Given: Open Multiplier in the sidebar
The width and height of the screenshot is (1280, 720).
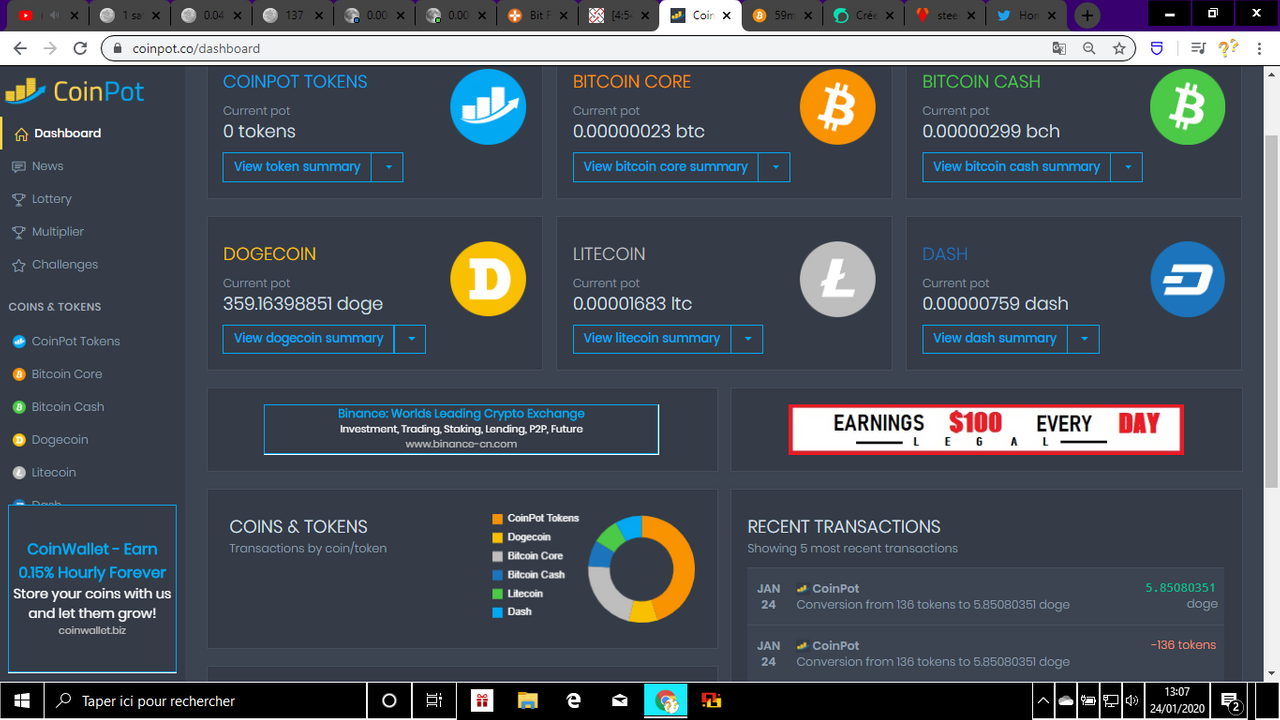Looking at the screenshot, I should [x=58, y=232].
